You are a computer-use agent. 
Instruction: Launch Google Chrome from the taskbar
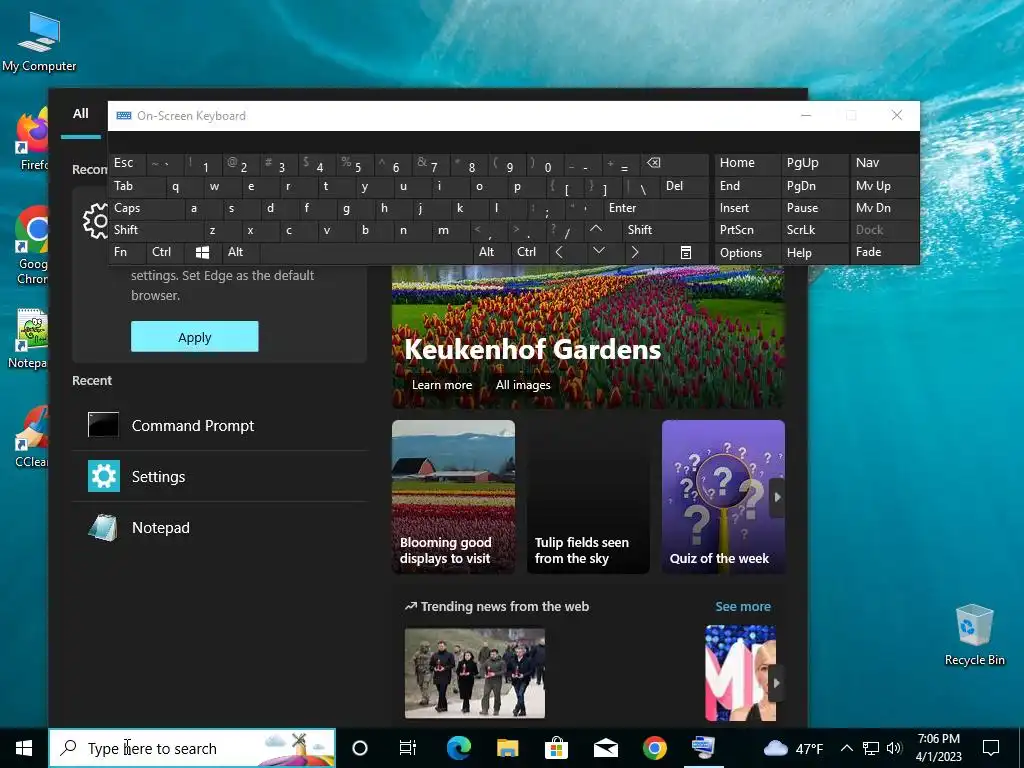pos(654,748)
